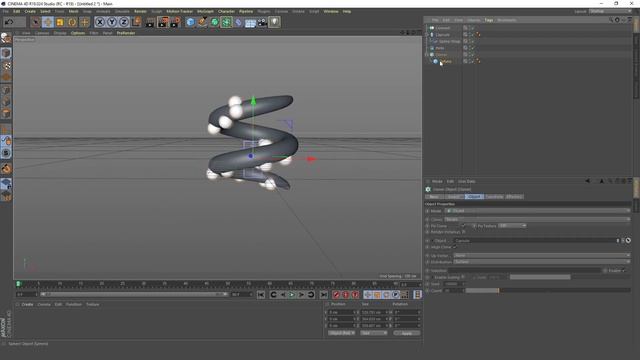Collapse the Cloner hierarchy expander
Image resolution: width=640 pixels, height=360 pixels.
427,54
